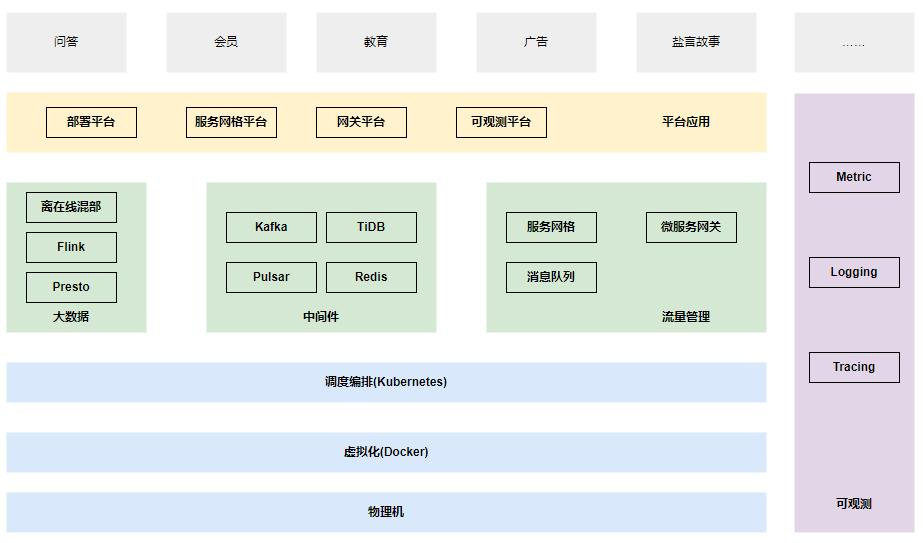The height and width of the screenshot is (543, 923).
Task: Select the 部署平台 box
Action: pyautogui.click(x=91, y=122)
